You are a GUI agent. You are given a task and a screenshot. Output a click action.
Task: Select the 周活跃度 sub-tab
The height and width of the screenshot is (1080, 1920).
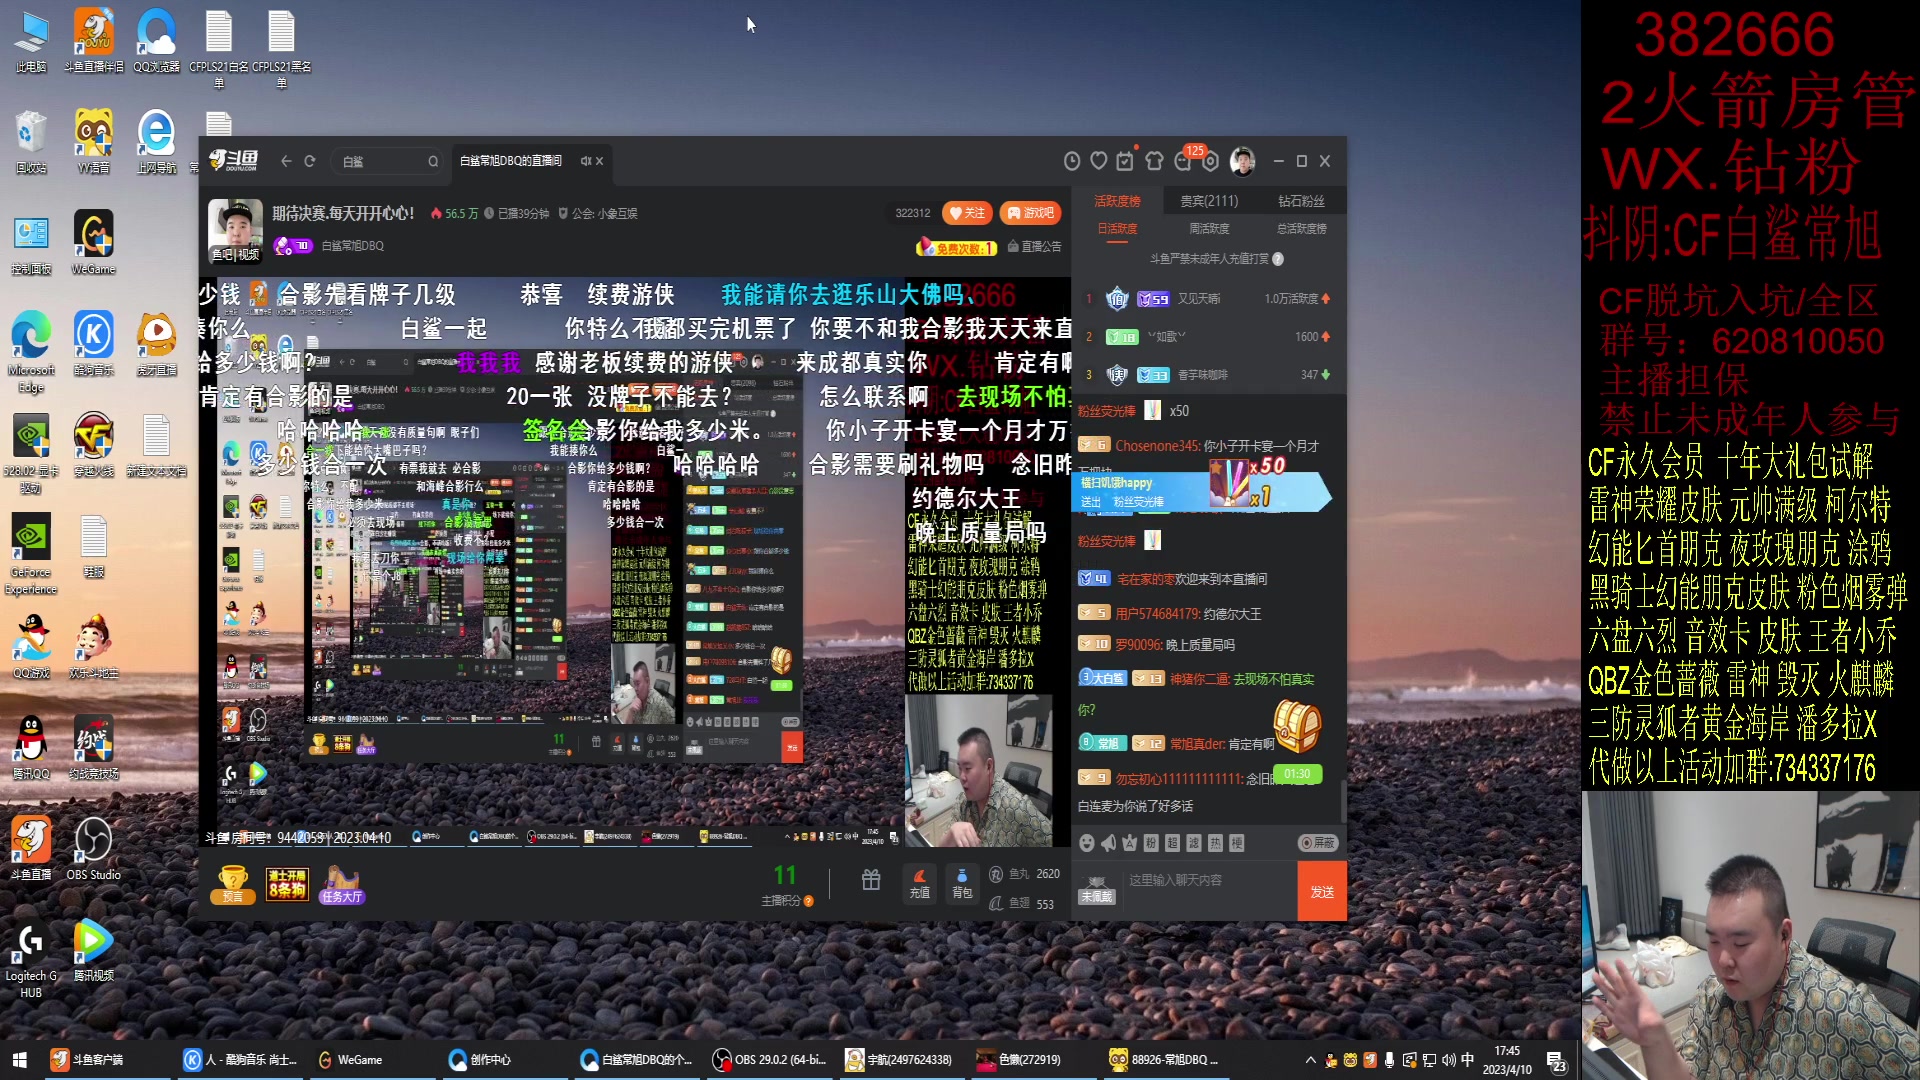[x=1209, y=229]
